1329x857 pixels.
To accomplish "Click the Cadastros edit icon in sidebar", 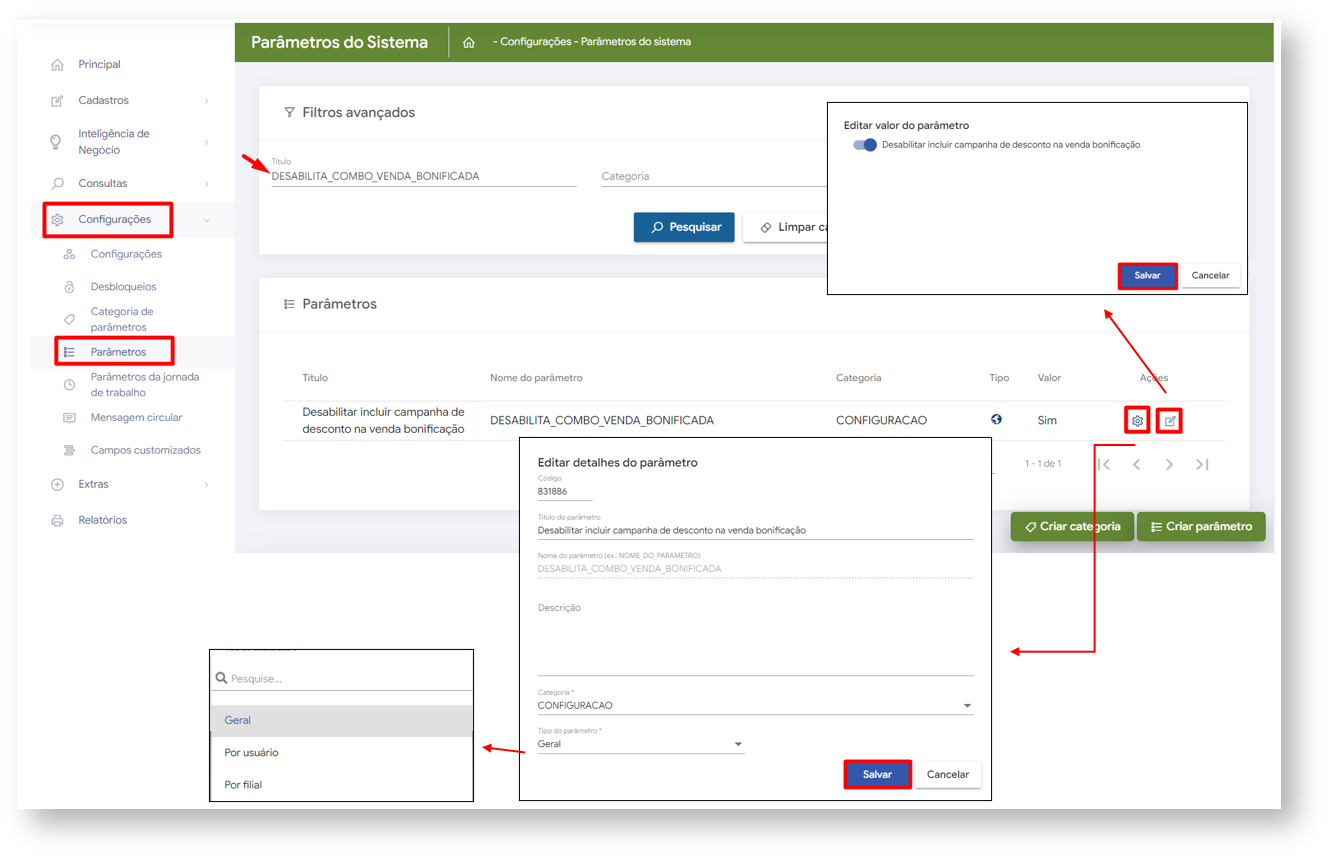I will pos(57,101).
